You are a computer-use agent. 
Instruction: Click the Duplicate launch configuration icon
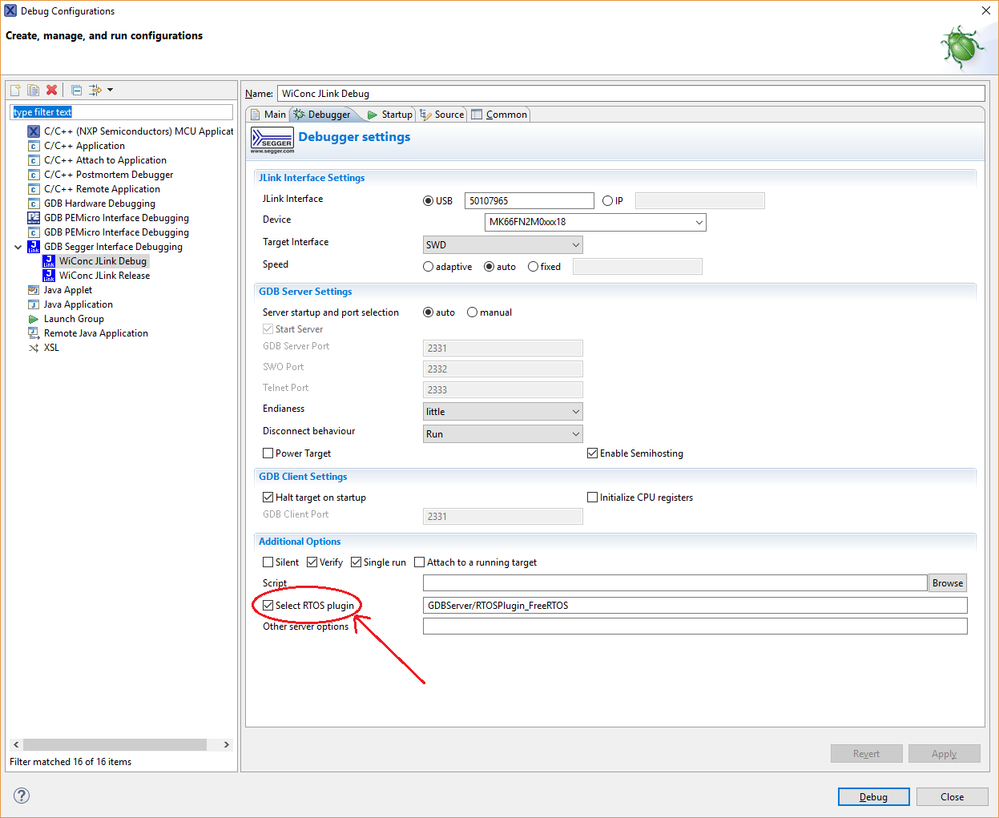click(x=33, y=90)
